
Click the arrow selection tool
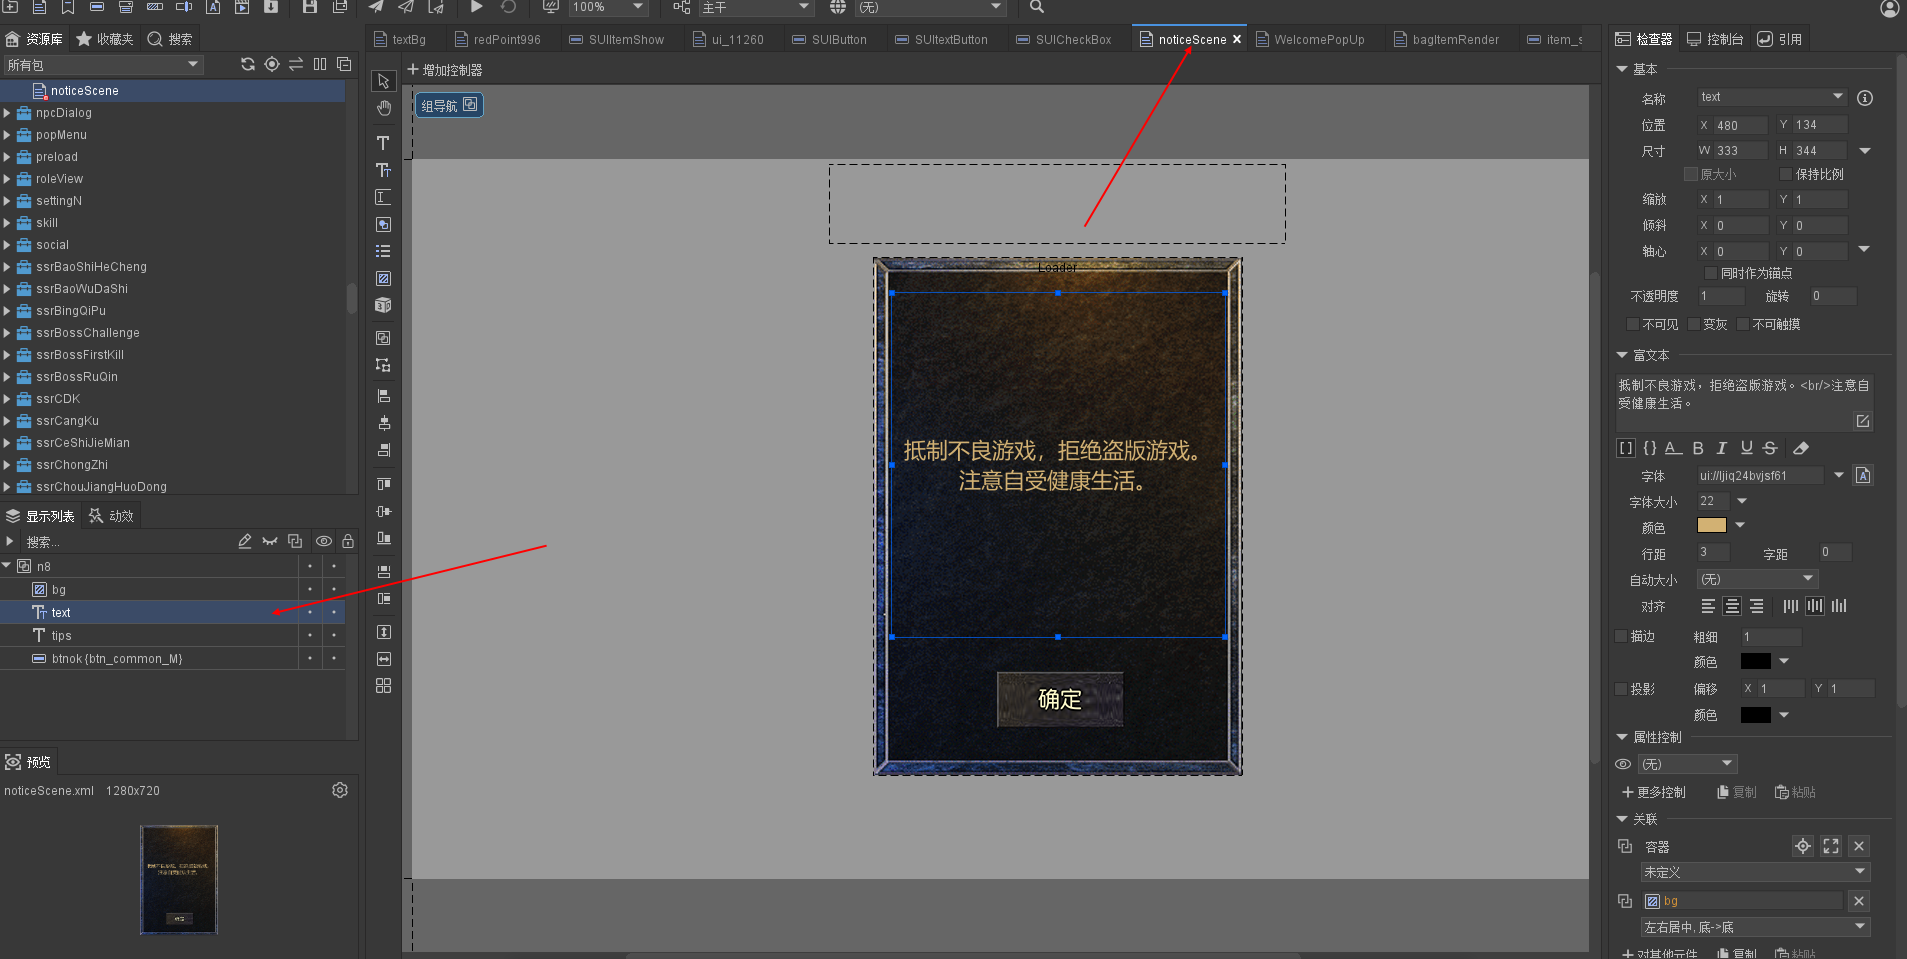[383, 81]
